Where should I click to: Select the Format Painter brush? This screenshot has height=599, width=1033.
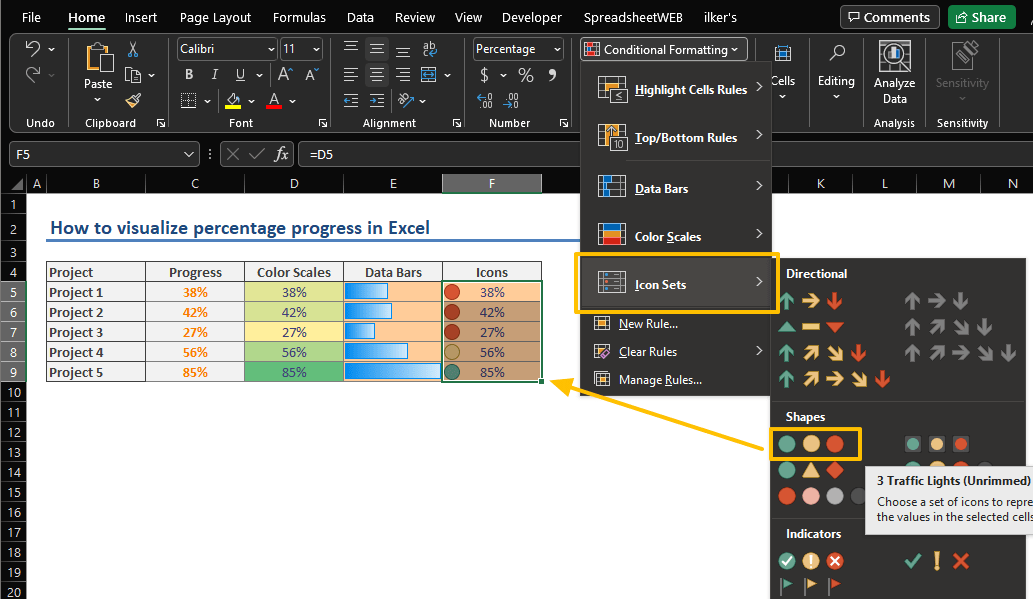pyautogui.click(x=134, y=101)
